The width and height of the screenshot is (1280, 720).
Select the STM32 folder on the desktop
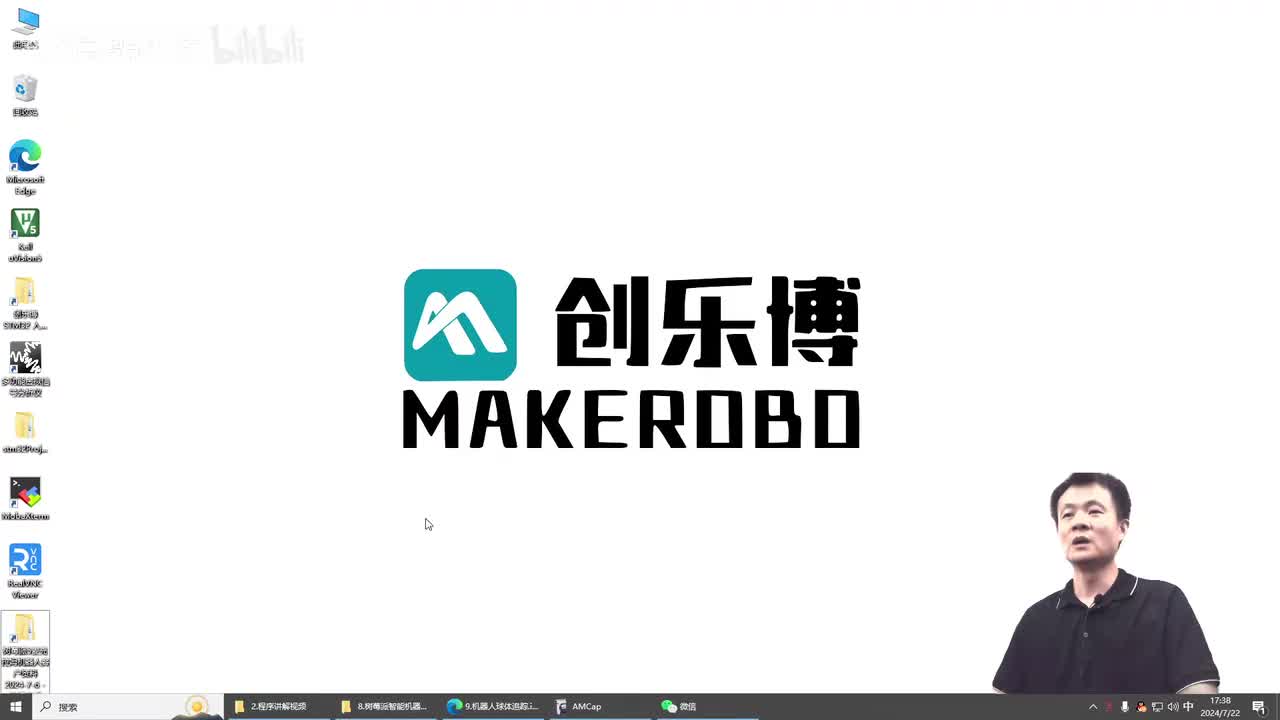[x=25, y=303]
